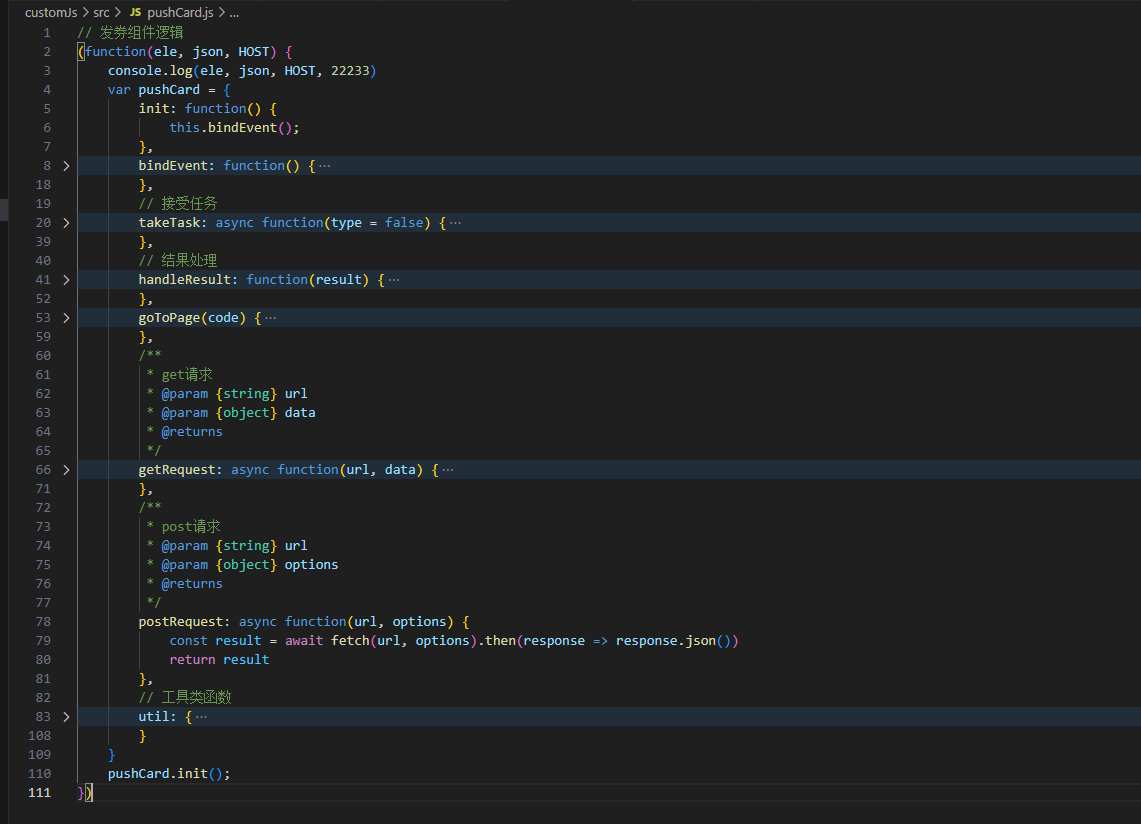Unfold goToPage method via gutter chevron

coord(66,318)
